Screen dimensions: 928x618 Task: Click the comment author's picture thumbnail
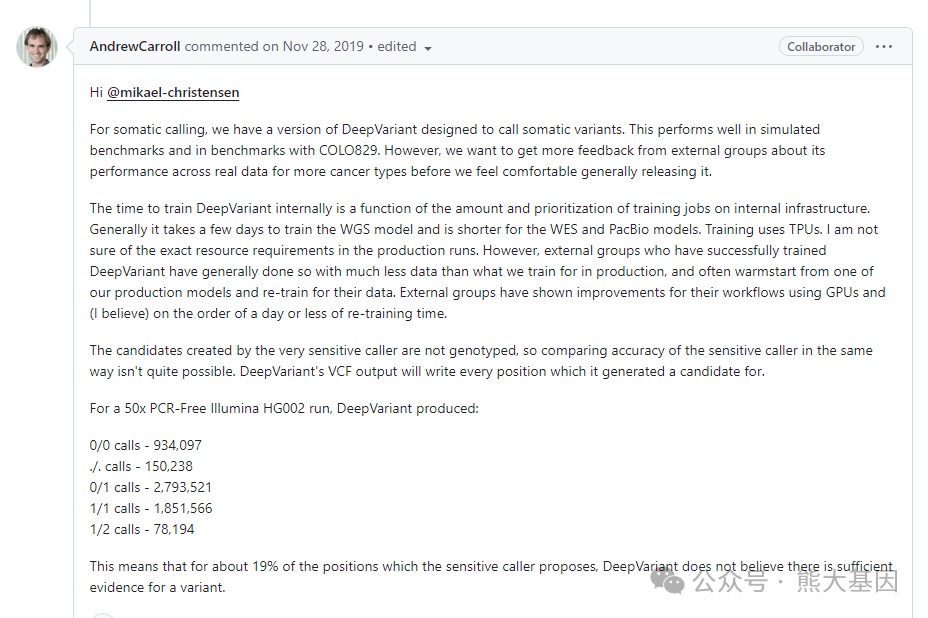[37, 46]
